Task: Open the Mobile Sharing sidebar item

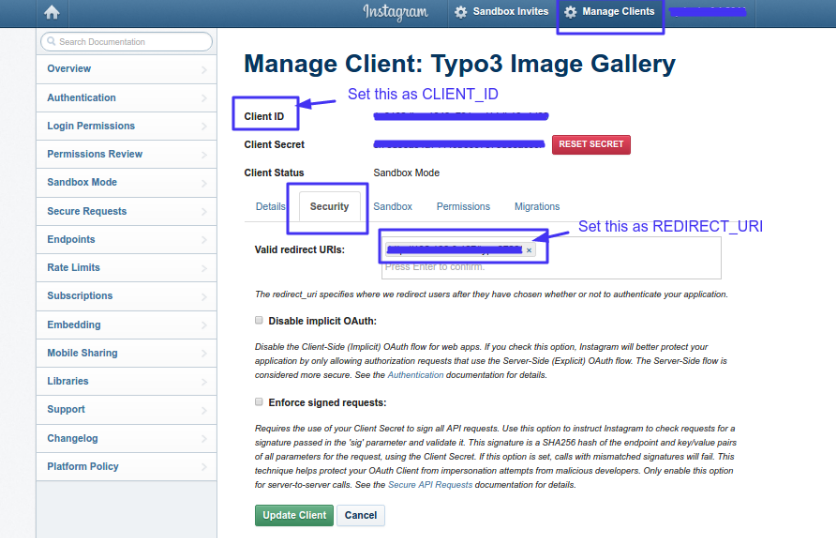Action: (x=126, y=353)
